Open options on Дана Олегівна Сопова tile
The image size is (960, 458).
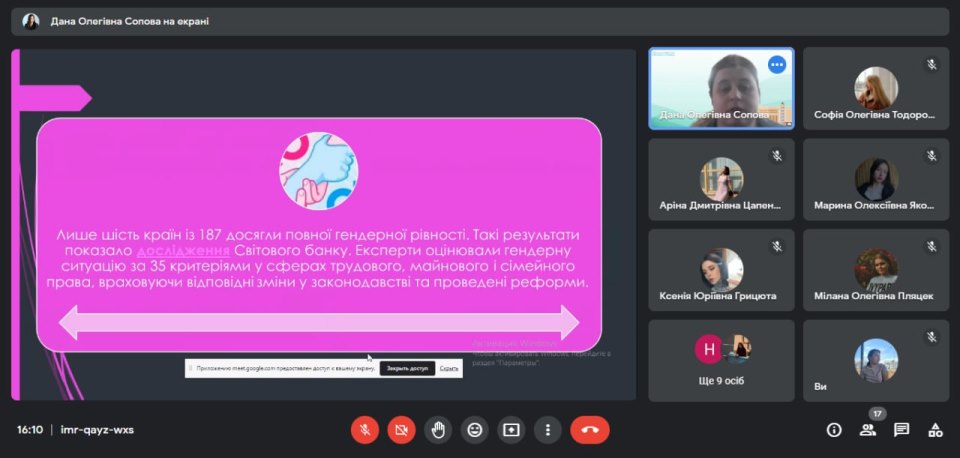777,64
